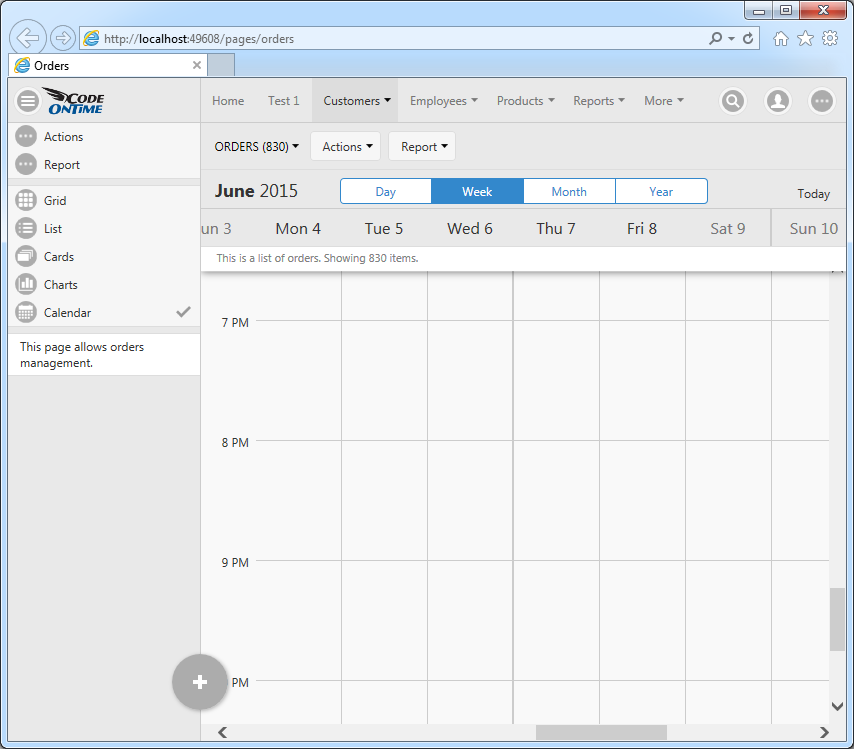
Task: Click the floating plus add-order button
Action: click(199, 682)
